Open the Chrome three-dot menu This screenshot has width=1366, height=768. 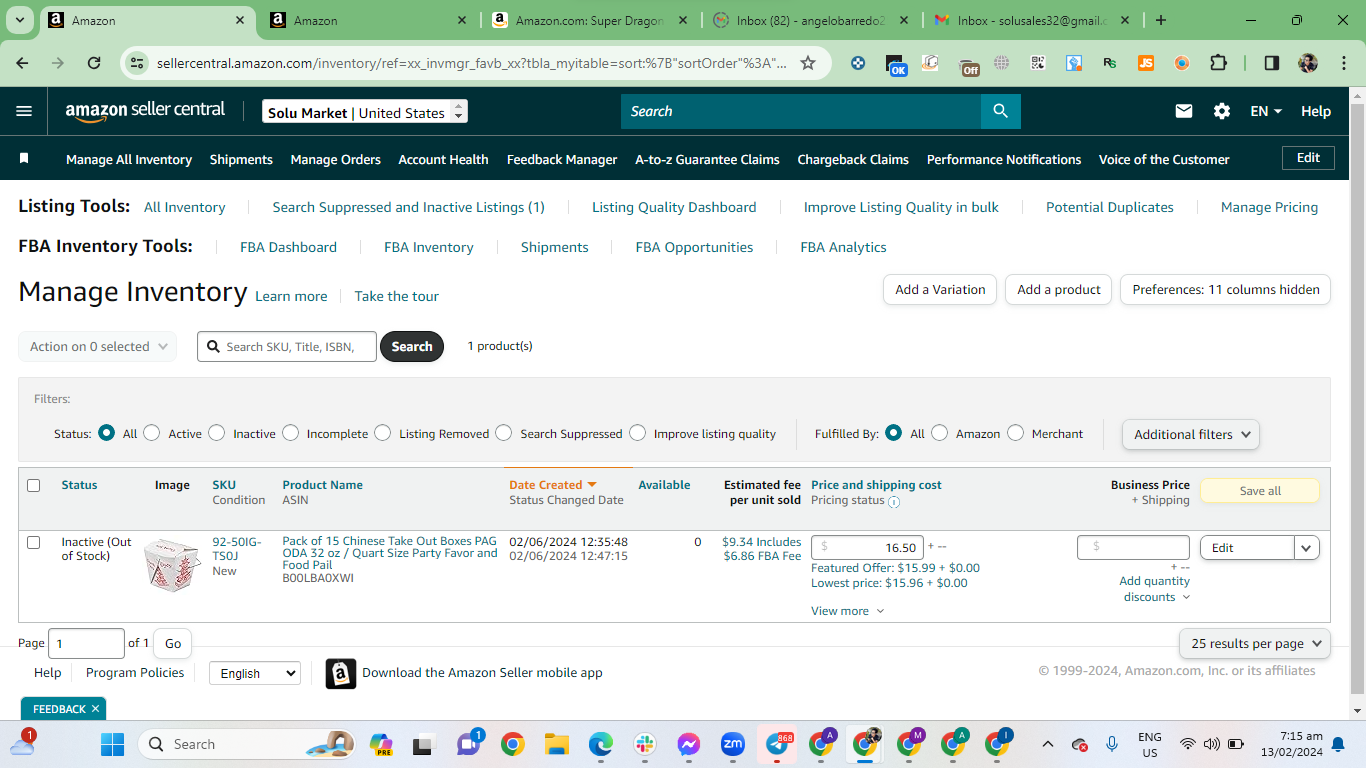coord(1342,63)
